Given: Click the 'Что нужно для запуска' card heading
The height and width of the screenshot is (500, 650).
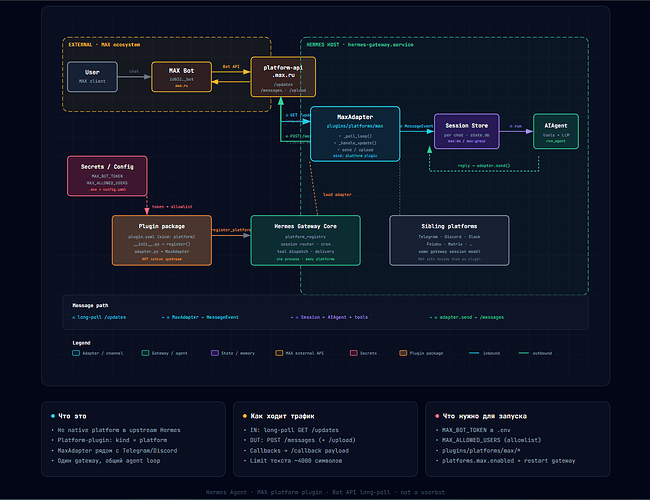Looking at the screenshot, I should (485, 416).
